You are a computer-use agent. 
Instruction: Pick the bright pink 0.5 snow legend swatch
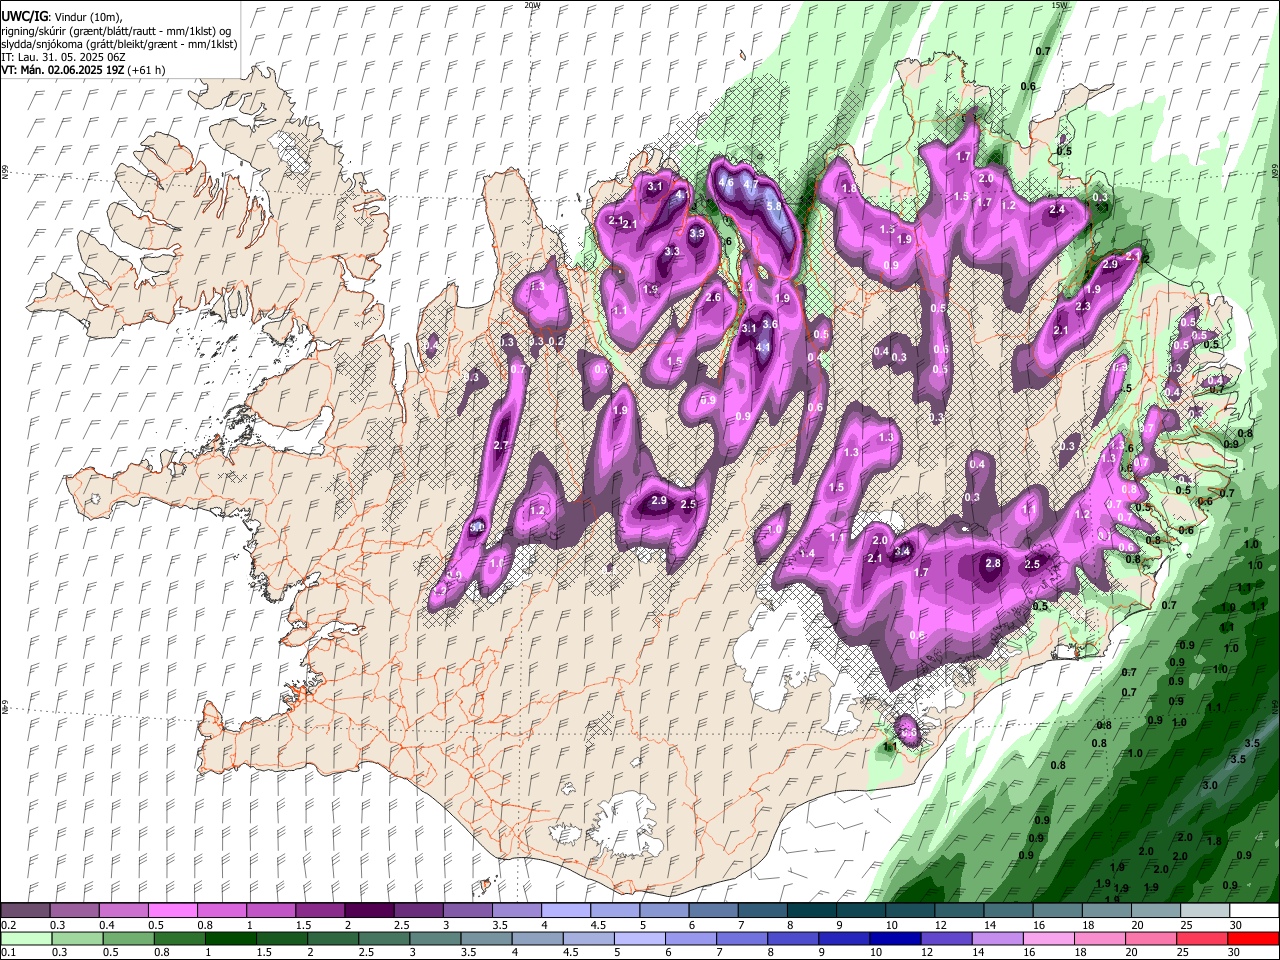(172, 911)
